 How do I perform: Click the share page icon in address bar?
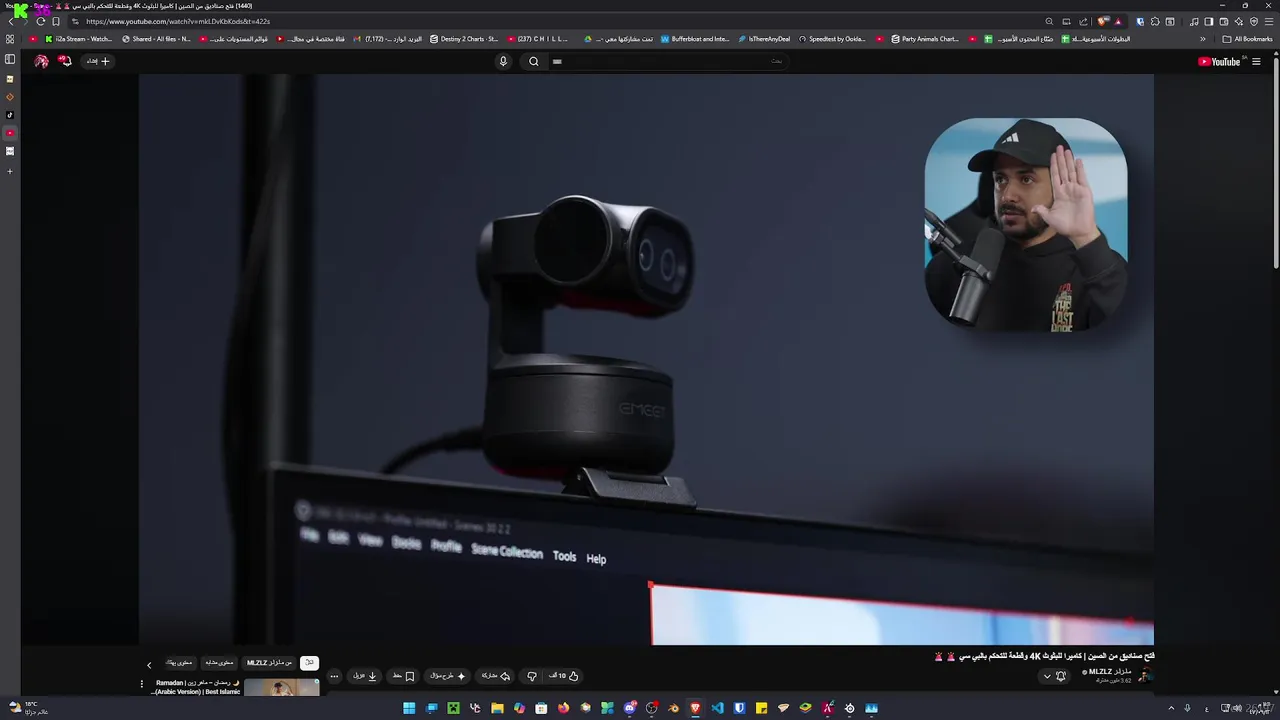[1083, 21]
